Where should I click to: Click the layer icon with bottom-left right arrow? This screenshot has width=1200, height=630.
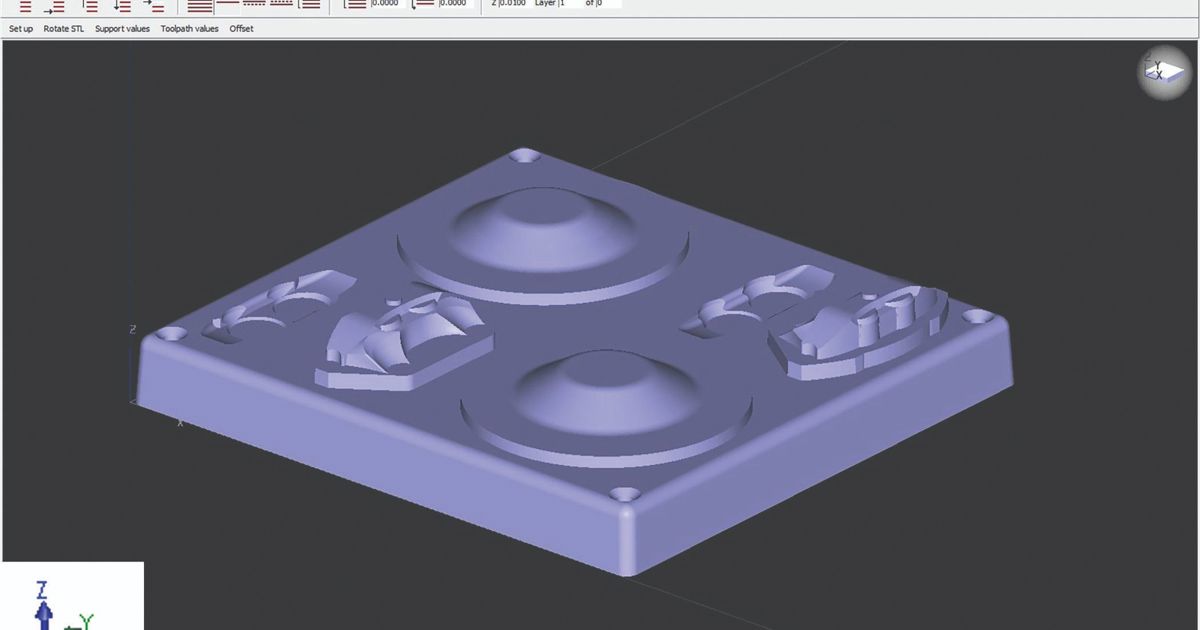54,5
